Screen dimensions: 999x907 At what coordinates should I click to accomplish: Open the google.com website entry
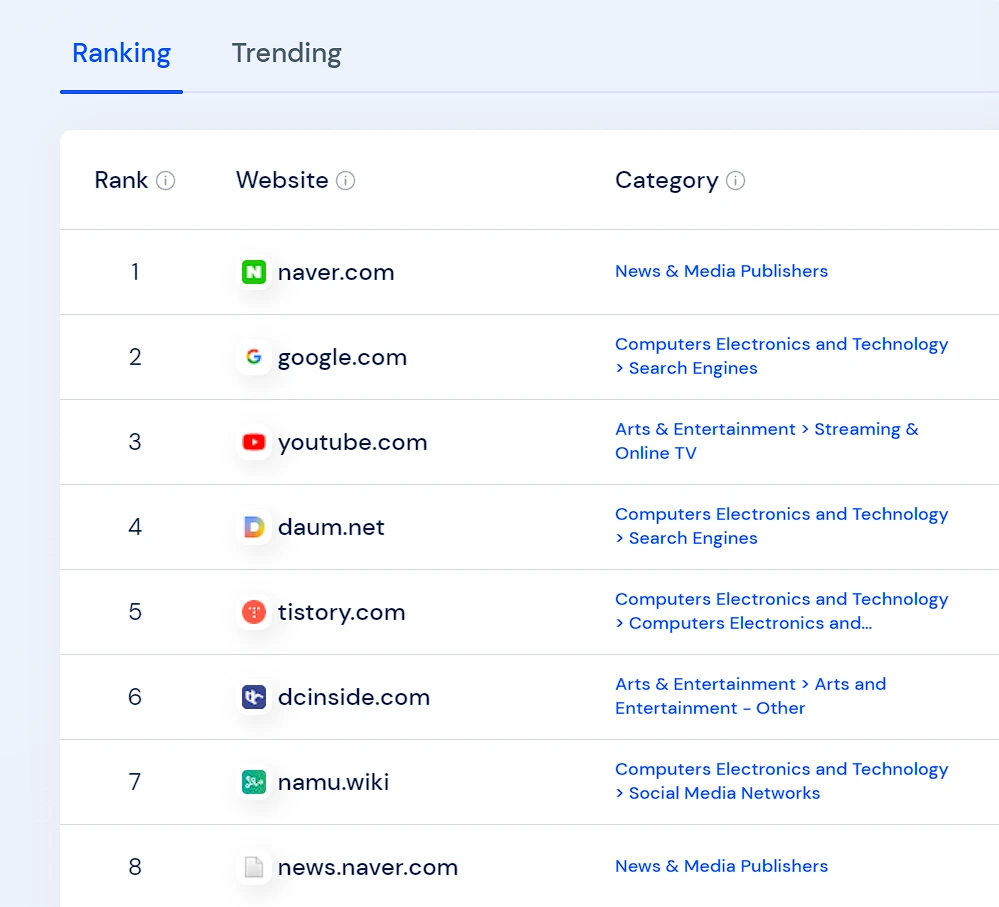(x=342, y=358)
